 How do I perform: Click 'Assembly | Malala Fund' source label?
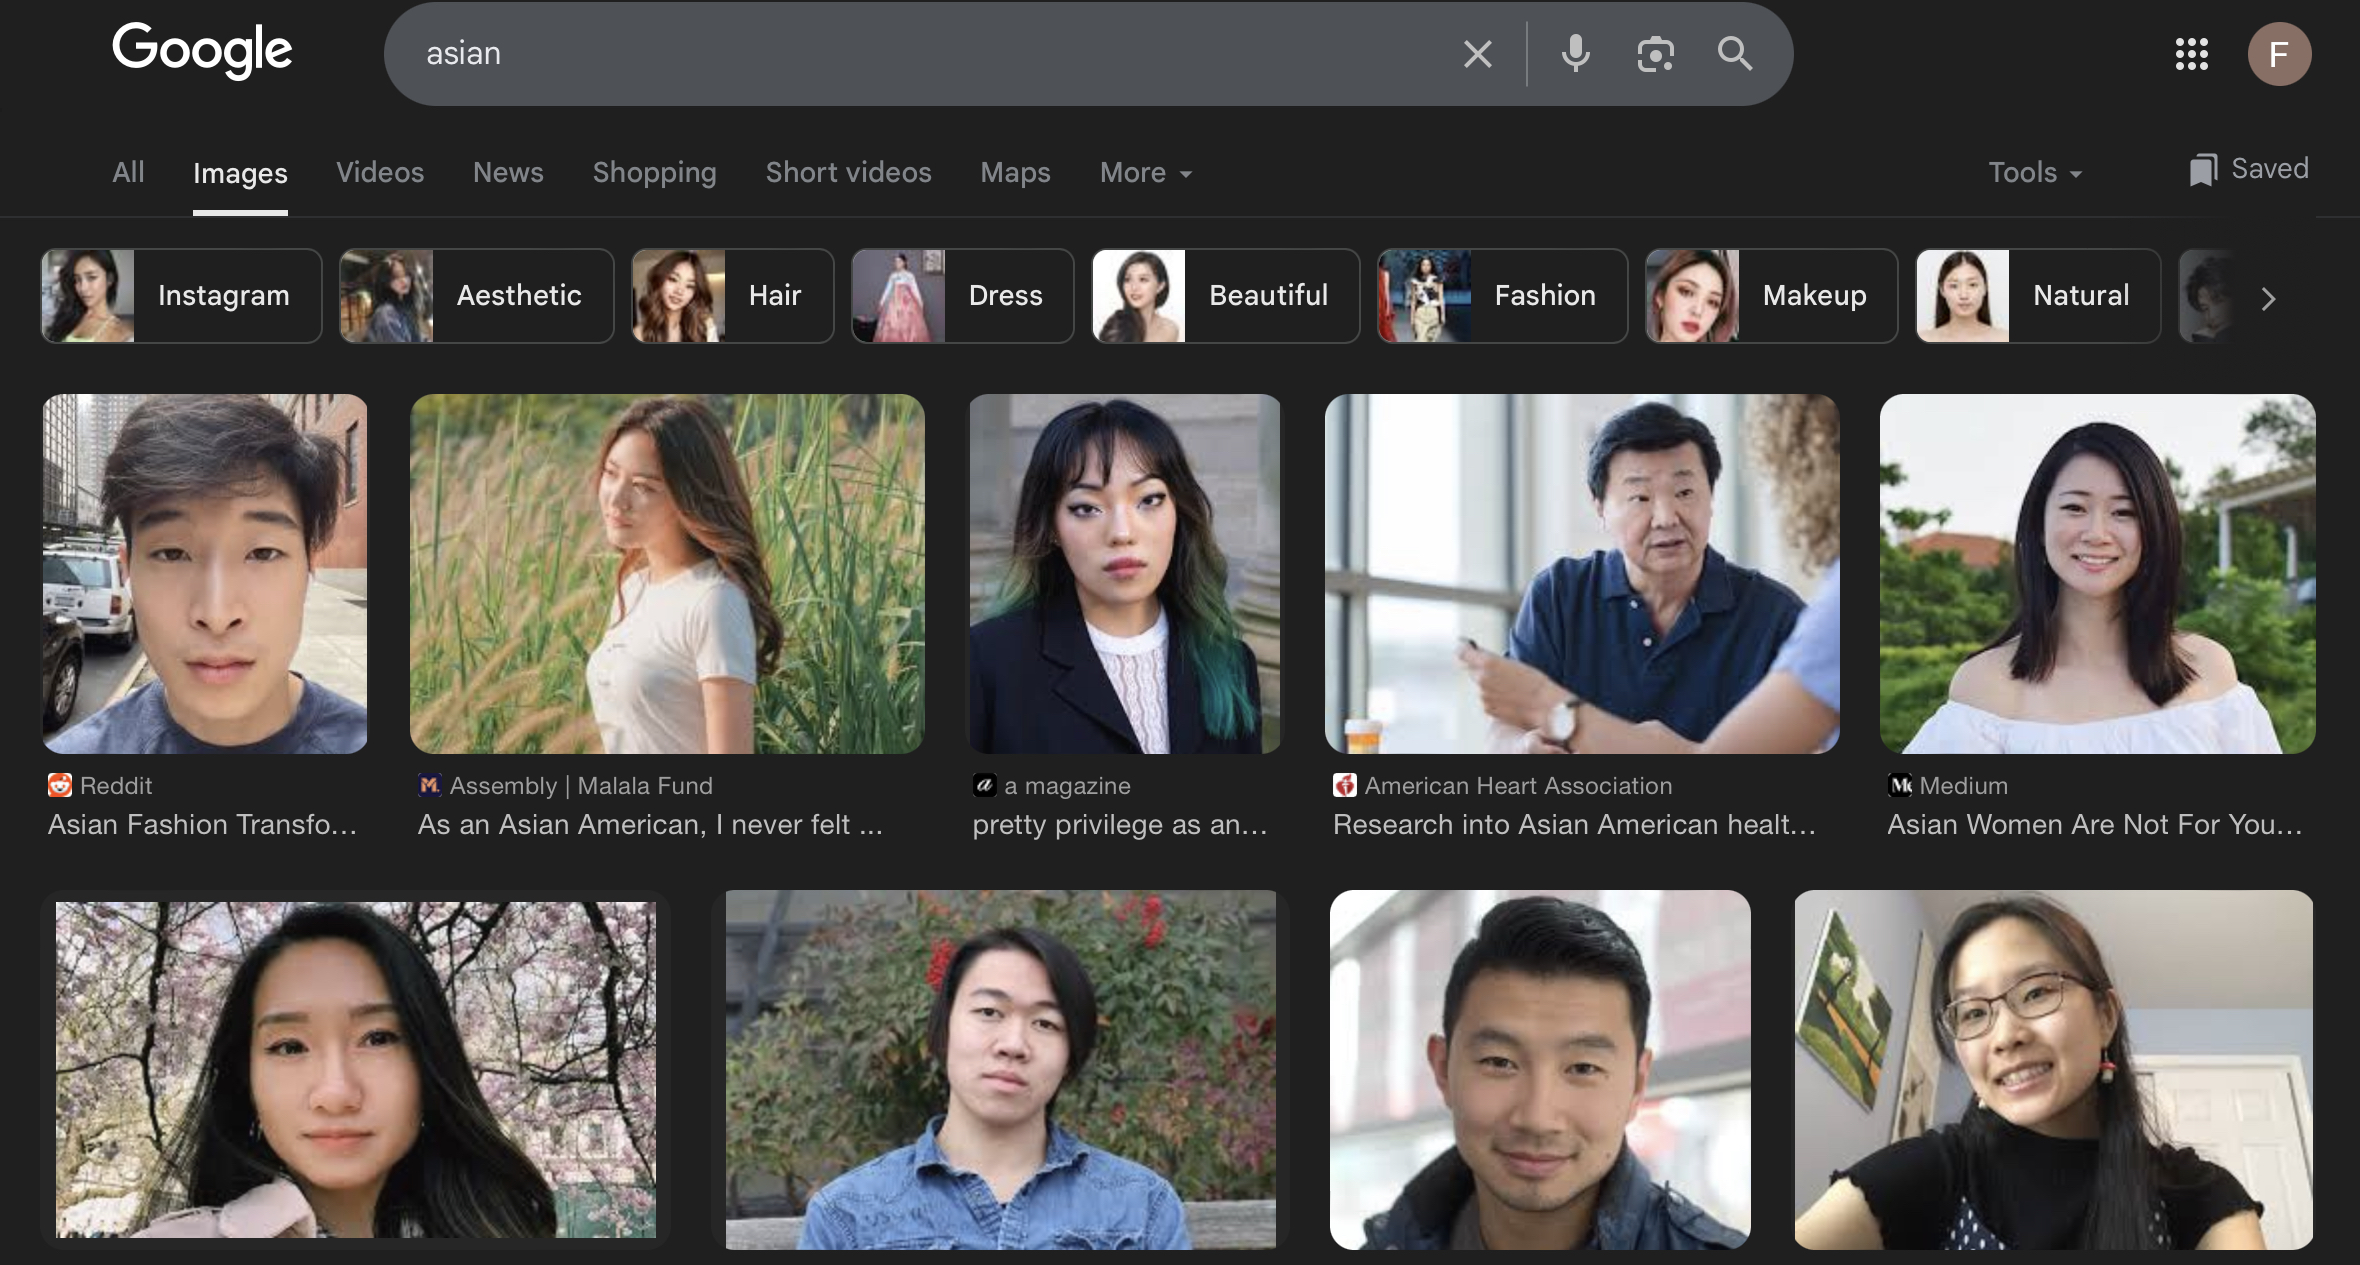pyautogui.click(x=581, y=786)
